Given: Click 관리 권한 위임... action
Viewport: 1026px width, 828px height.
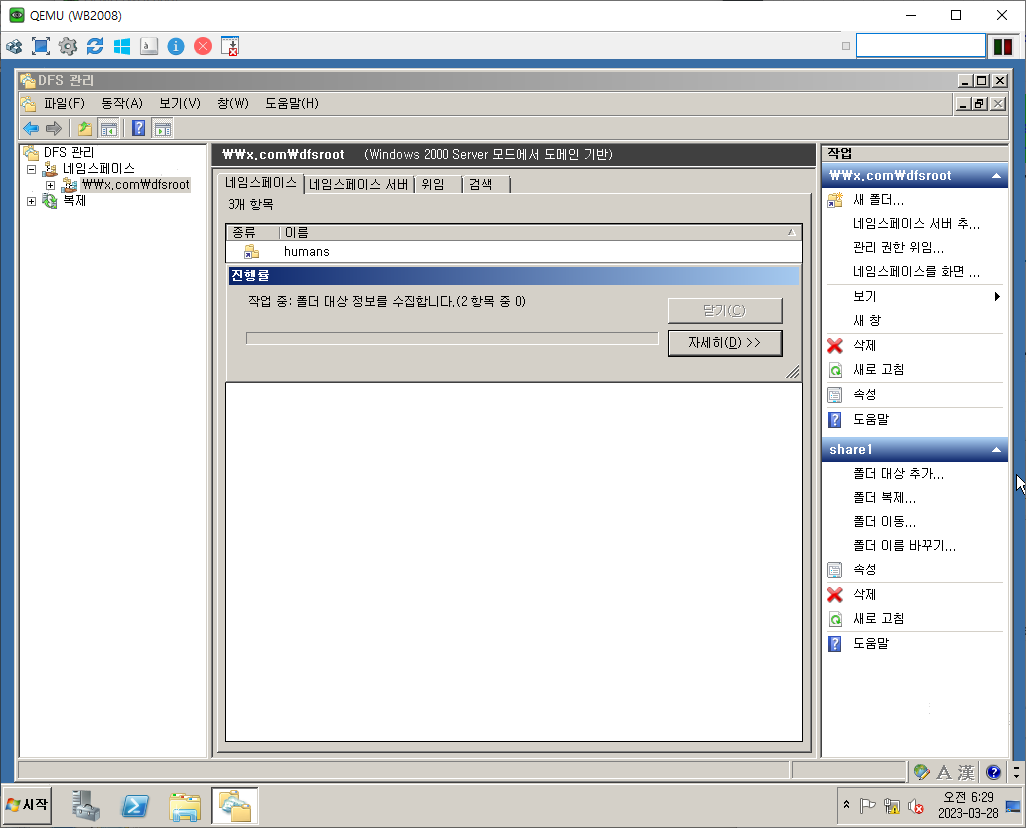Looking at the screenshot, I should (x=898, y=247).
